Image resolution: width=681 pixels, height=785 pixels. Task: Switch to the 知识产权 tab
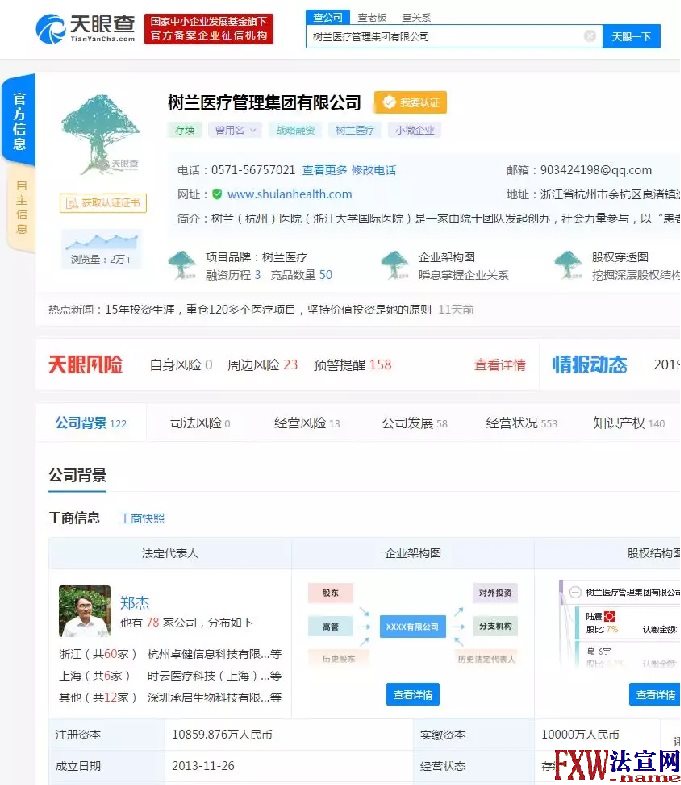coord(629,423)
